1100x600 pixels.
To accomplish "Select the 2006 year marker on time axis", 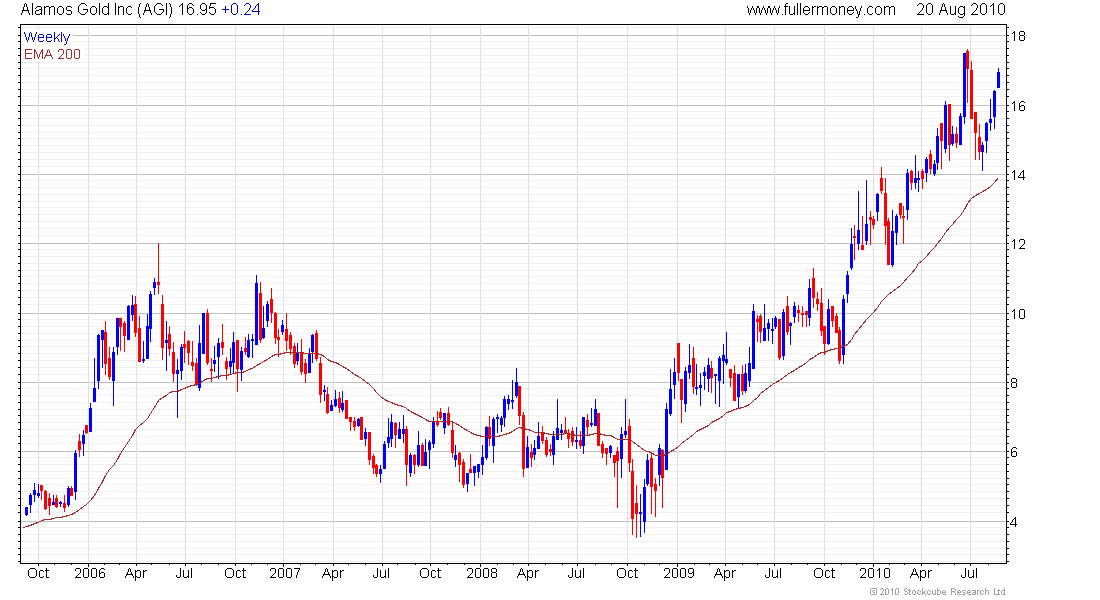I will point(89,574).
